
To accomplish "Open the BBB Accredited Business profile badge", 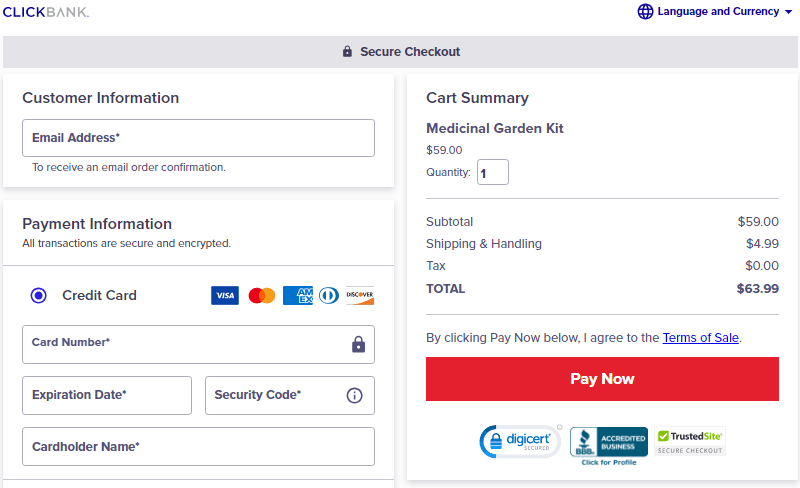I will 609,446.
